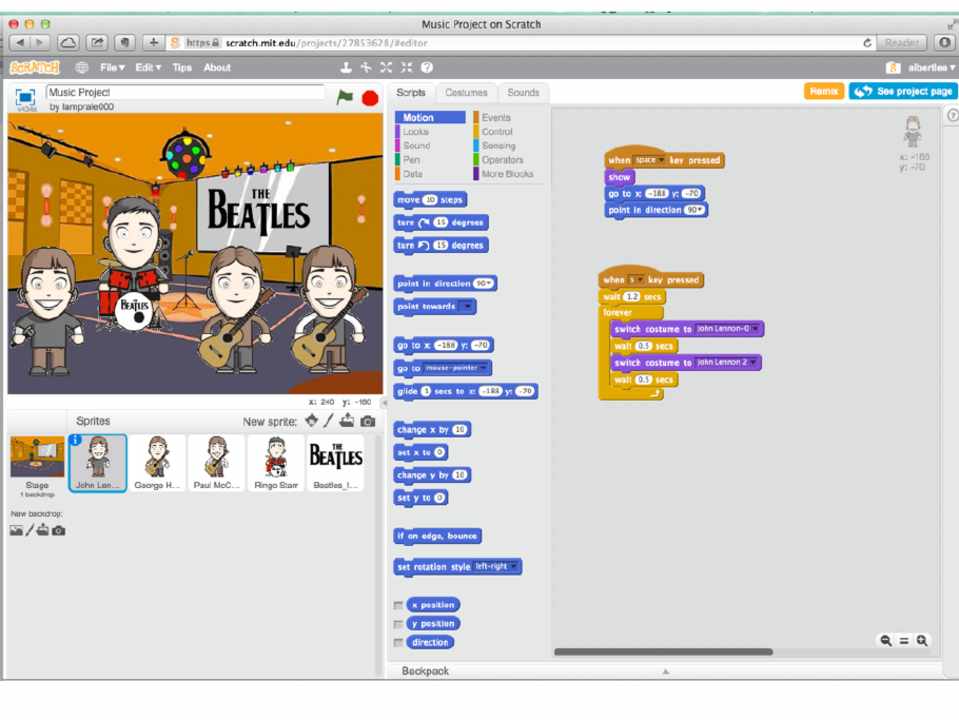Select the Ringo Starr sprite thumbnail
959x720 pixels.
tap(275, 463)
